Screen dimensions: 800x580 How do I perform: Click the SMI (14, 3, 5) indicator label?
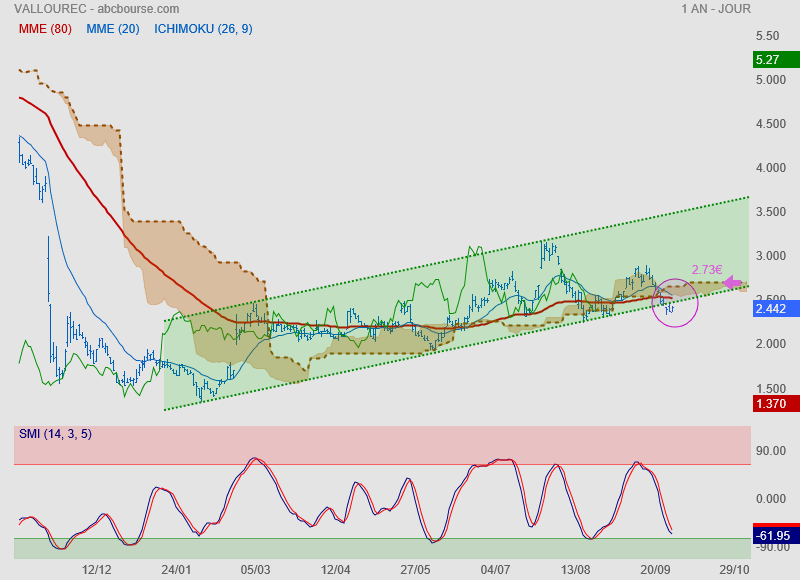click(x=55, y=434)
